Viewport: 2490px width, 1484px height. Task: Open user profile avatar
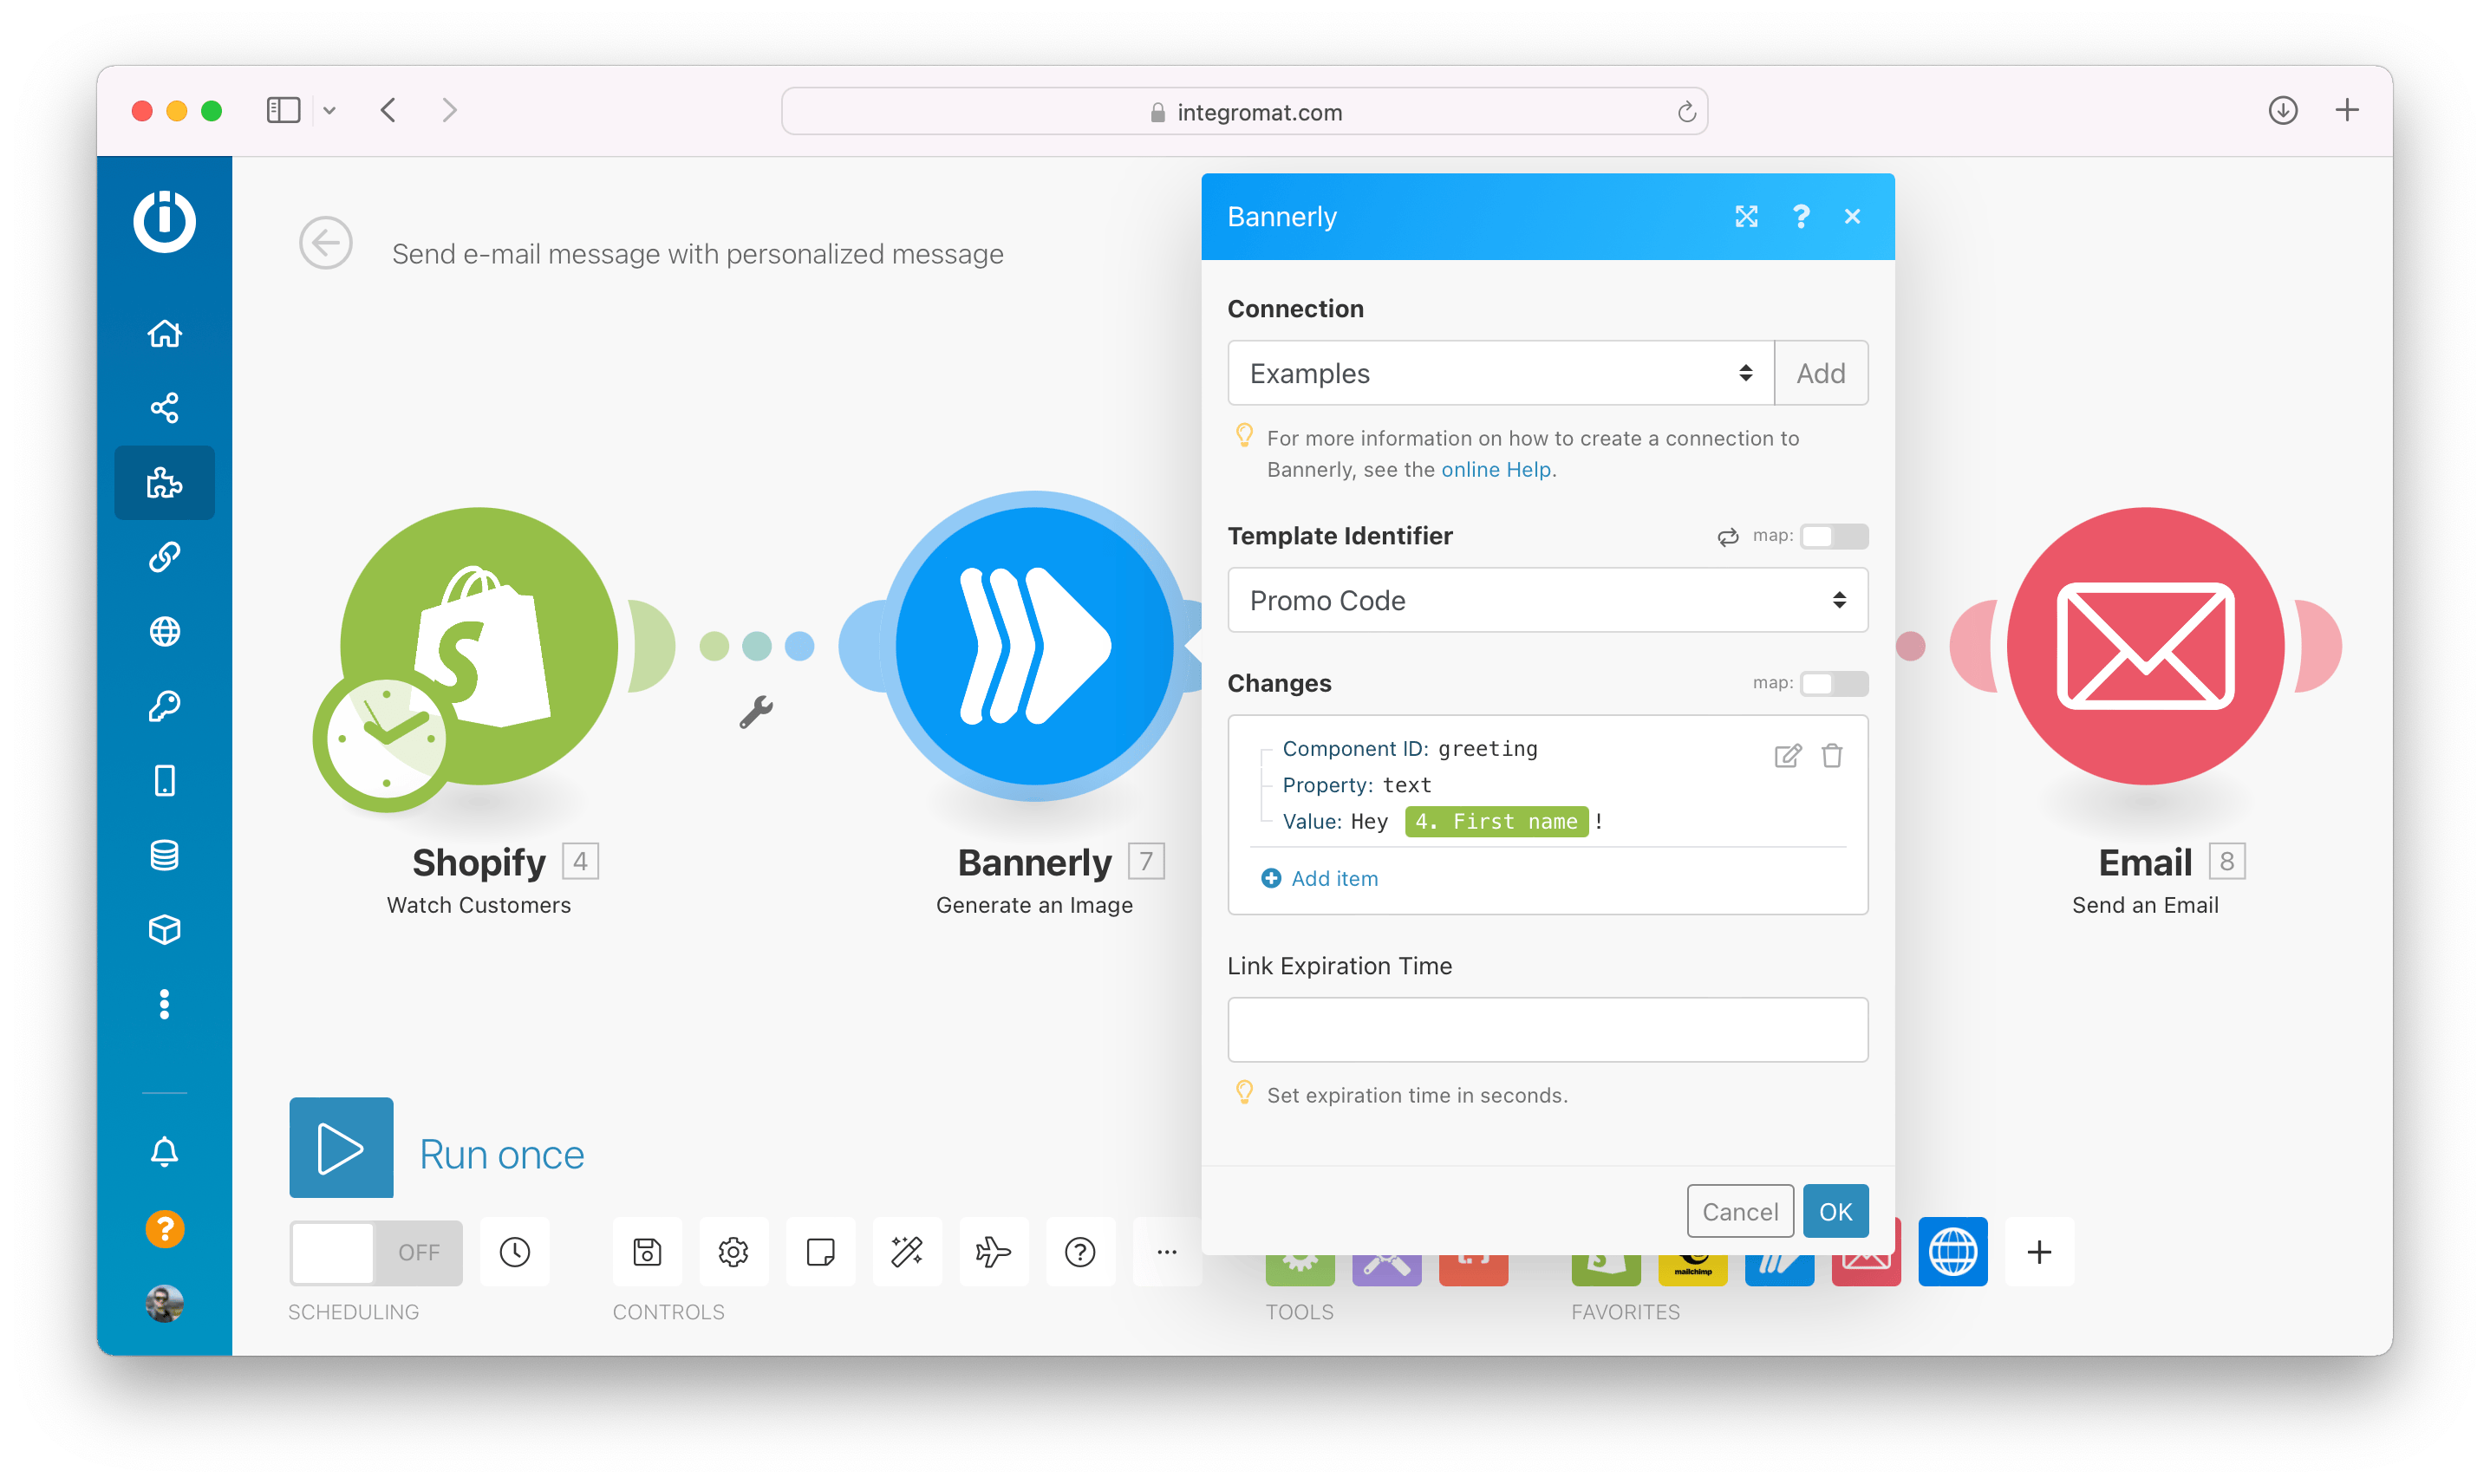[x=164, y=1303]
